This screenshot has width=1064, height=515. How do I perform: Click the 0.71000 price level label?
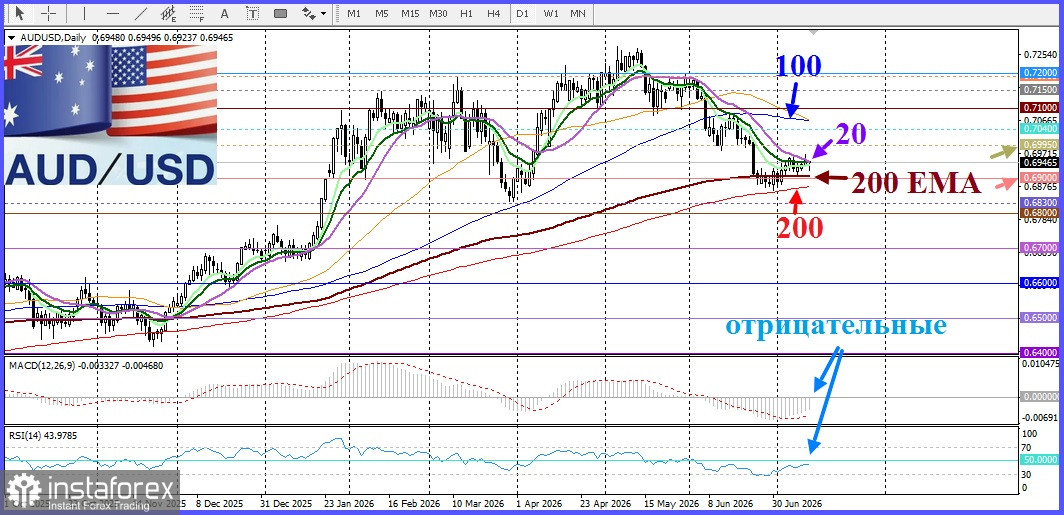[x=1040, y=108]
